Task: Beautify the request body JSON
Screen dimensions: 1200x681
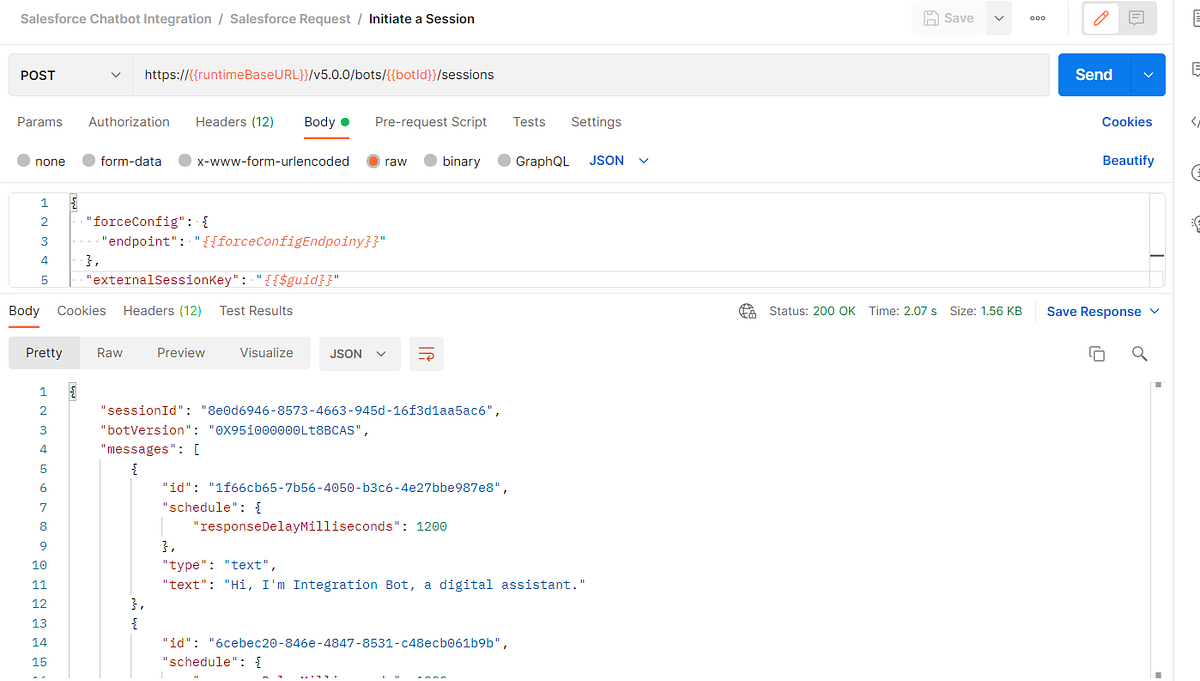Action: (1128, 160)
